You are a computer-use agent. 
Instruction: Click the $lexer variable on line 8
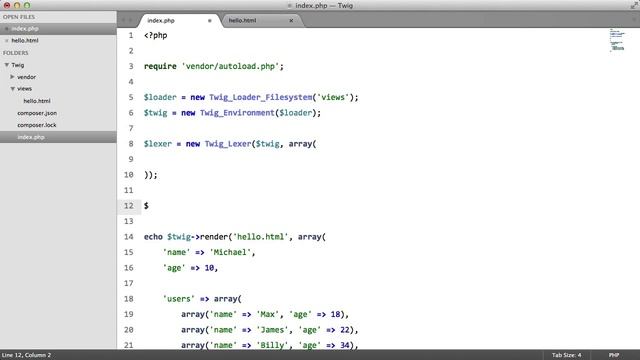pyautogui.click(x=158, y=144)
